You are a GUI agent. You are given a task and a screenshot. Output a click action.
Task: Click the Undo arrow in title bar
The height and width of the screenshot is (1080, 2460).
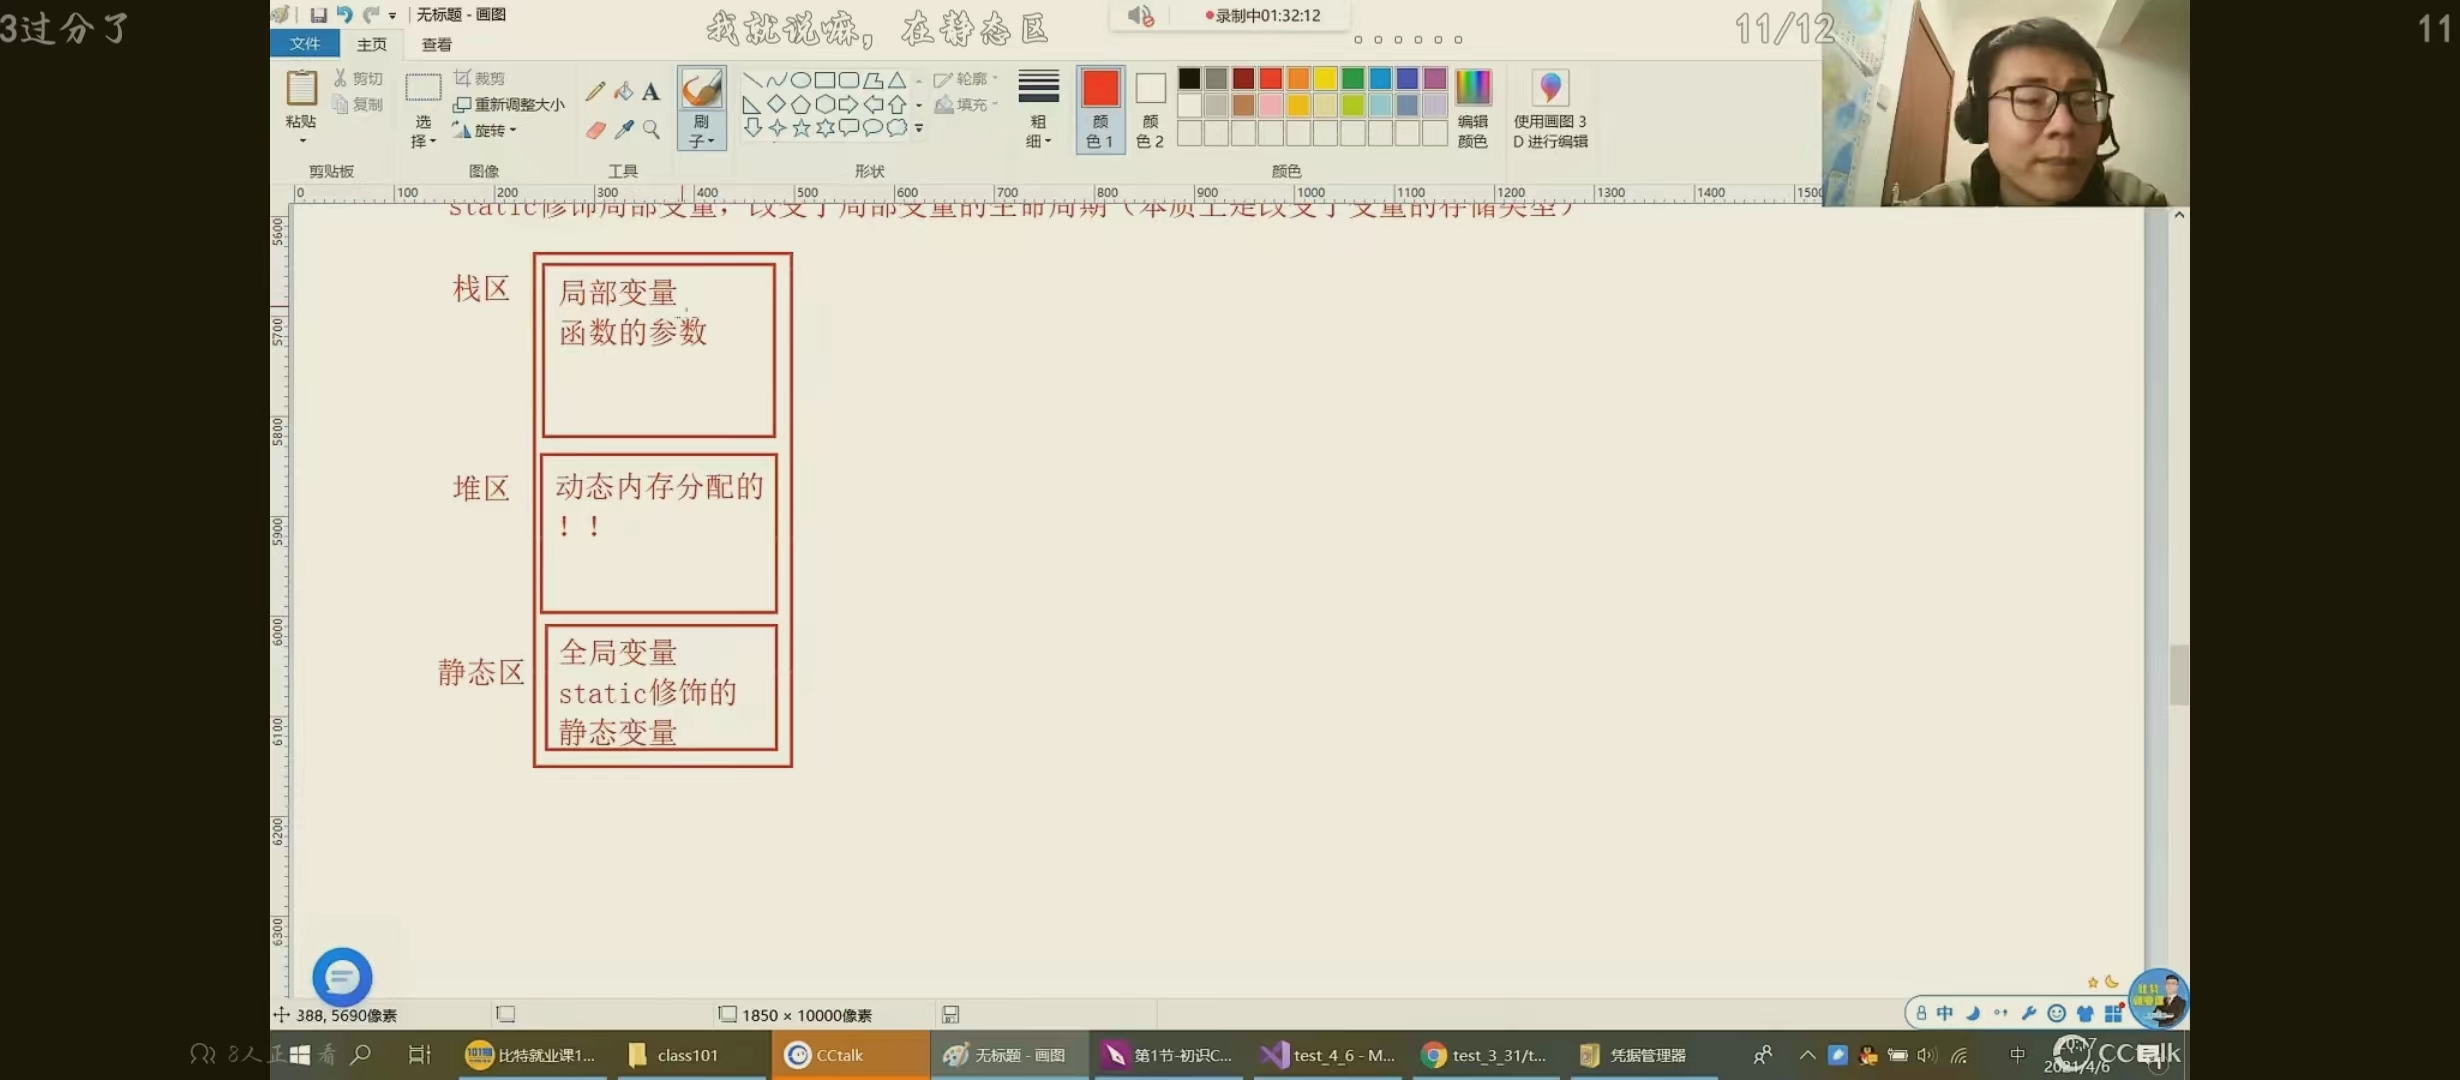click(x=344, y=14)
